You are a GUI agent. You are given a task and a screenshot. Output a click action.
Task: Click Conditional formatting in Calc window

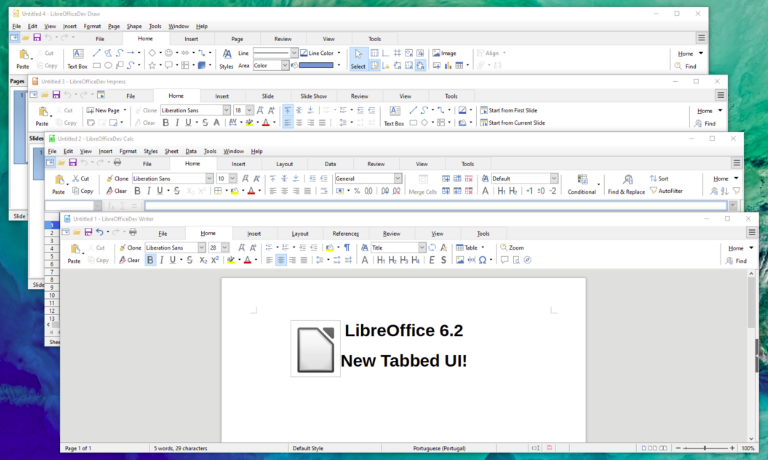pyautogui.click(x=582, y=185)
